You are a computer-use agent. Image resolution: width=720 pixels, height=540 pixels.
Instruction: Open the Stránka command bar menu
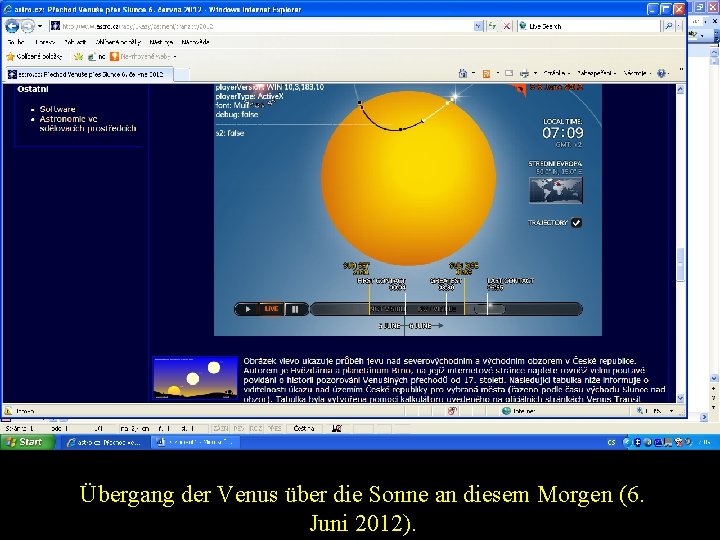(x=556, y=73)
